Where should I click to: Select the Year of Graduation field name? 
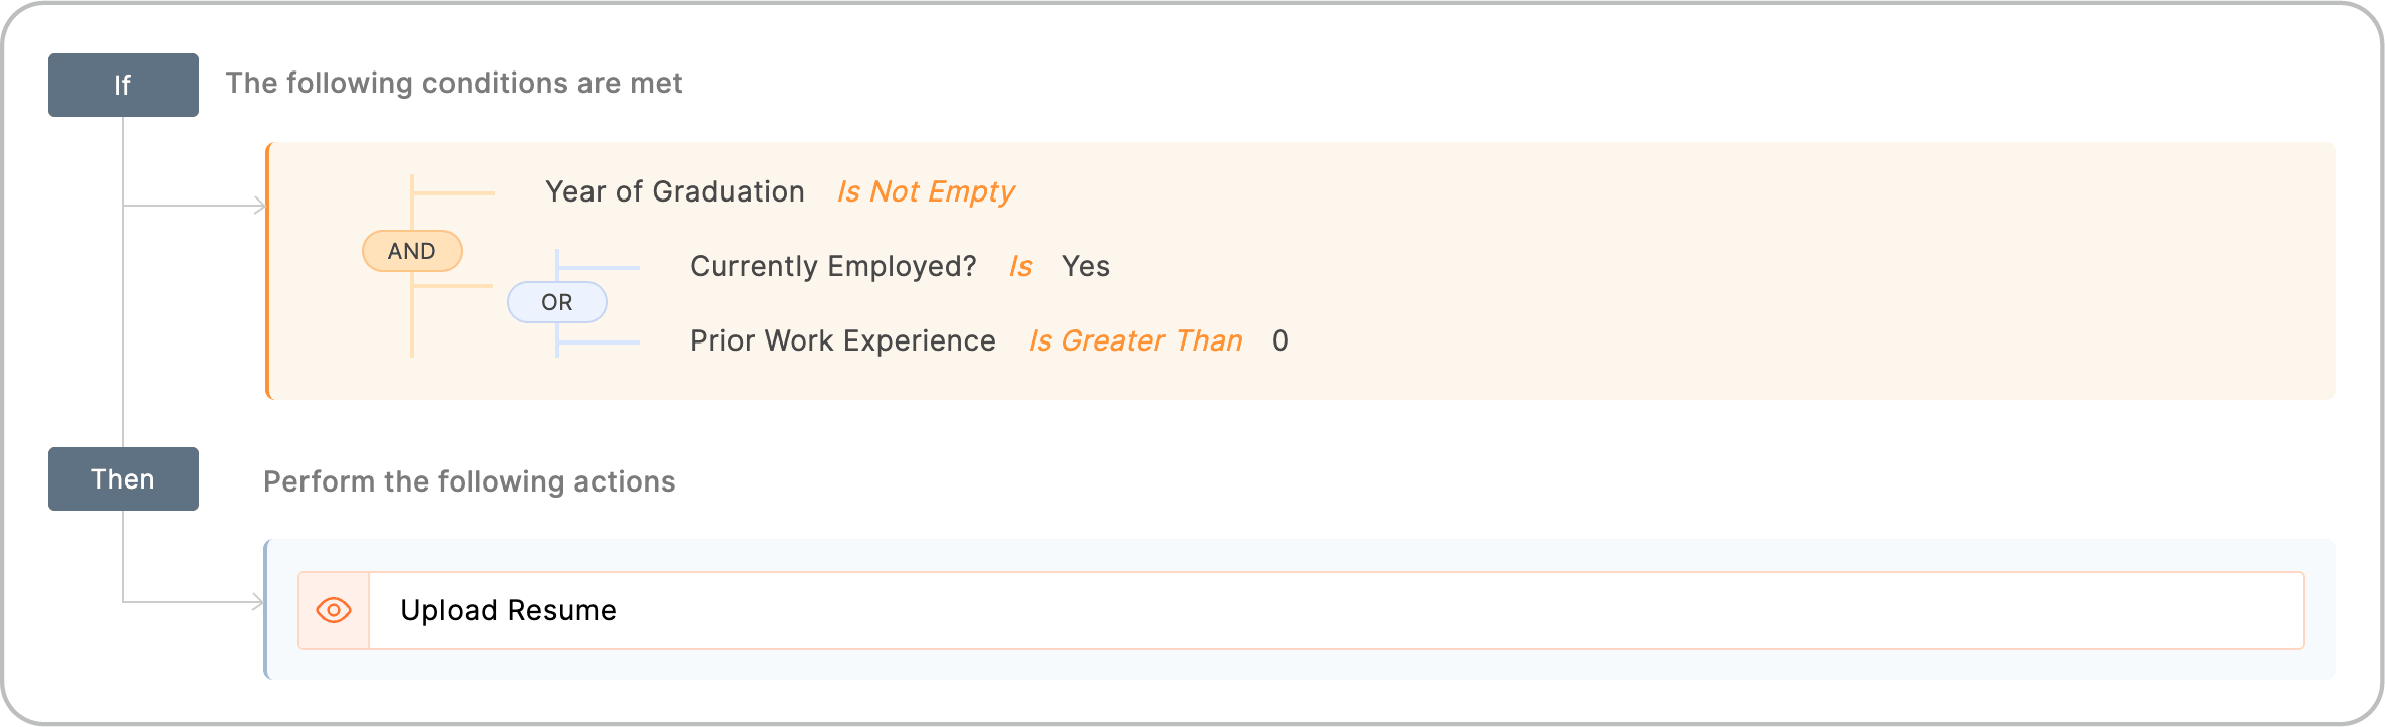click(x=674, y=191)
